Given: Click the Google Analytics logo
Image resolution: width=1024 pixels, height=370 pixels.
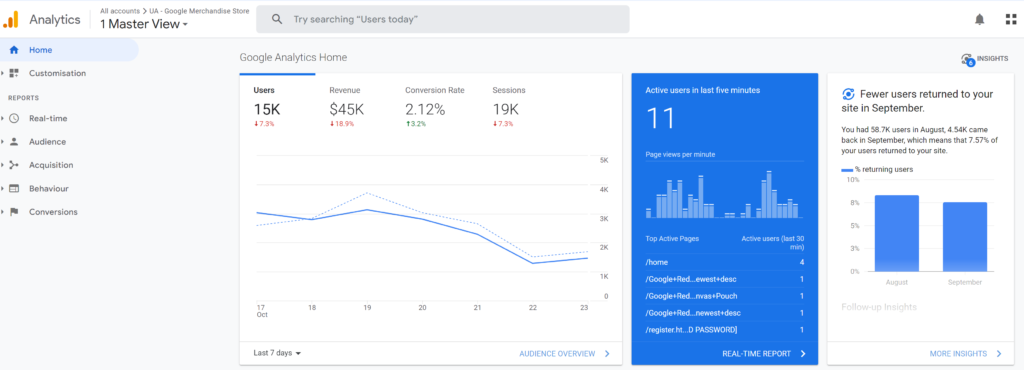Looking at the screenshot, I should coord(10,20).
